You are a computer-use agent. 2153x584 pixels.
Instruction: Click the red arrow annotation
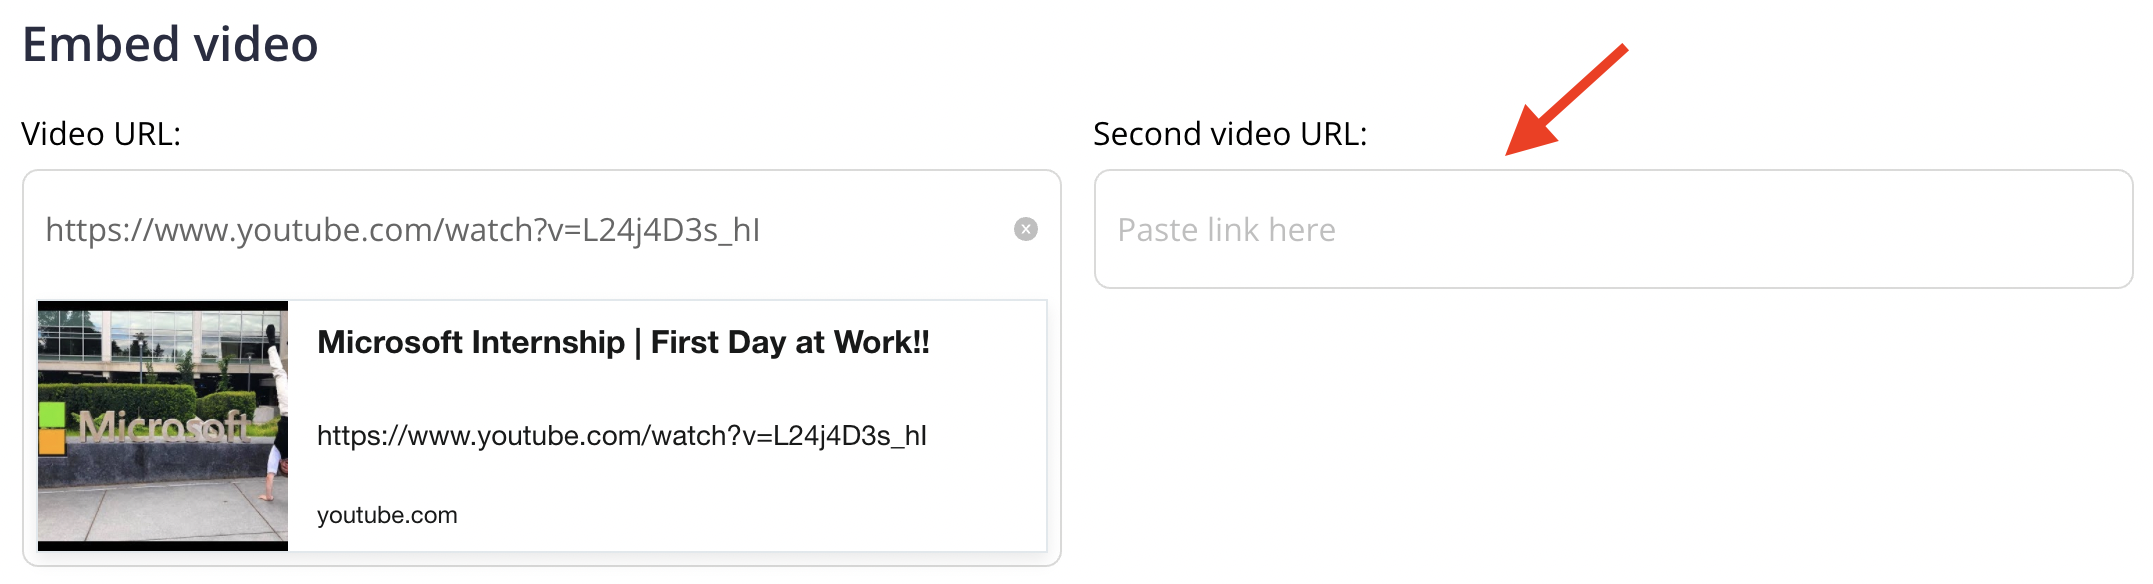[x=1566, y=100]
